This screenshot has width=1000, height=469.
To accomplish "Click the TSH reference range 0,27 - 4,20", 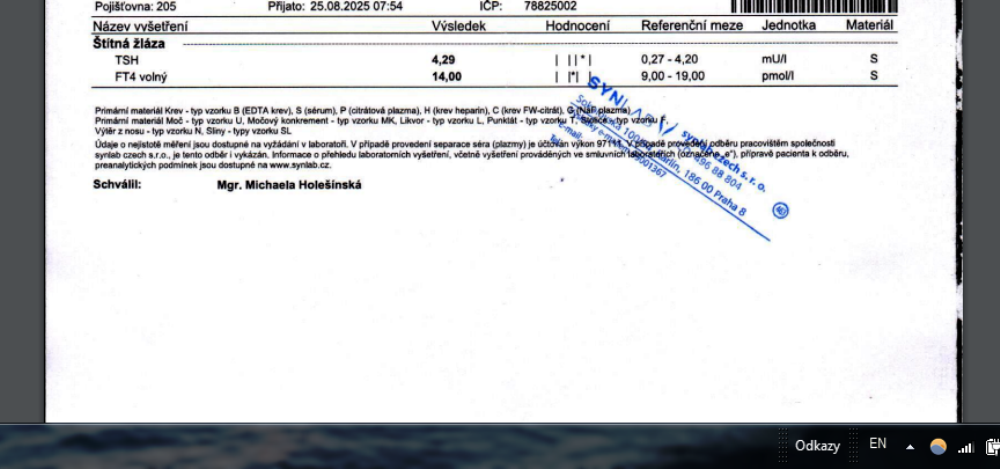I will click(669, 60).
